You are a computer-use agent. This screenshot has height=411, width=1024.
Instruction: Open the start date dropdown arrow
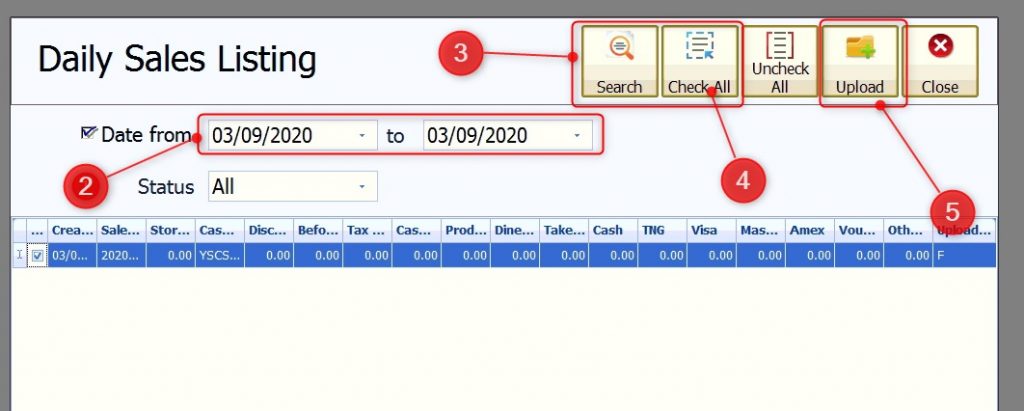point(361,135)
